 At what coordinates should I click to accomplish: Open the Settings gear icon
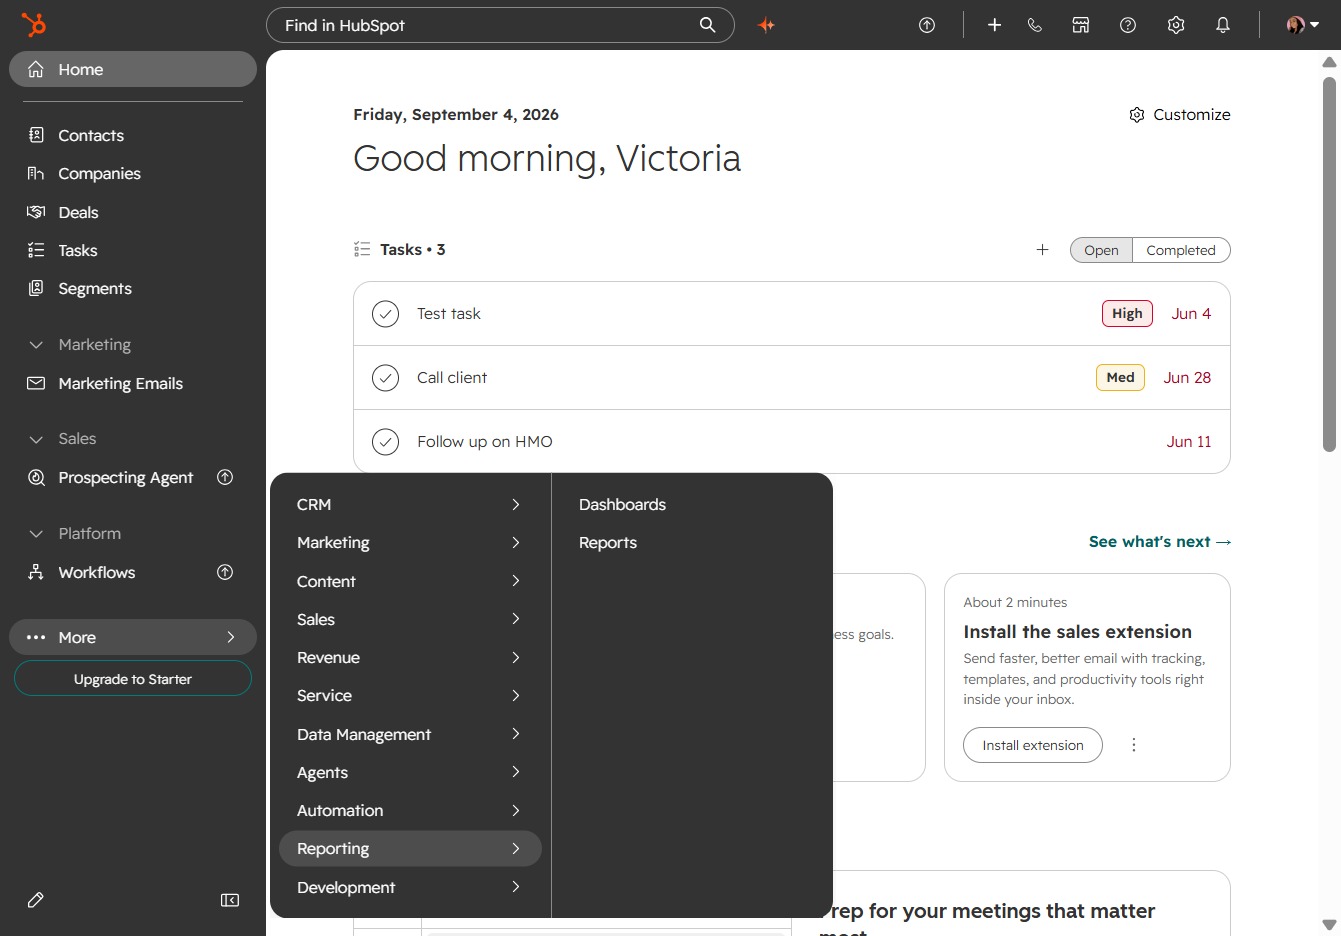point(1176,25)
